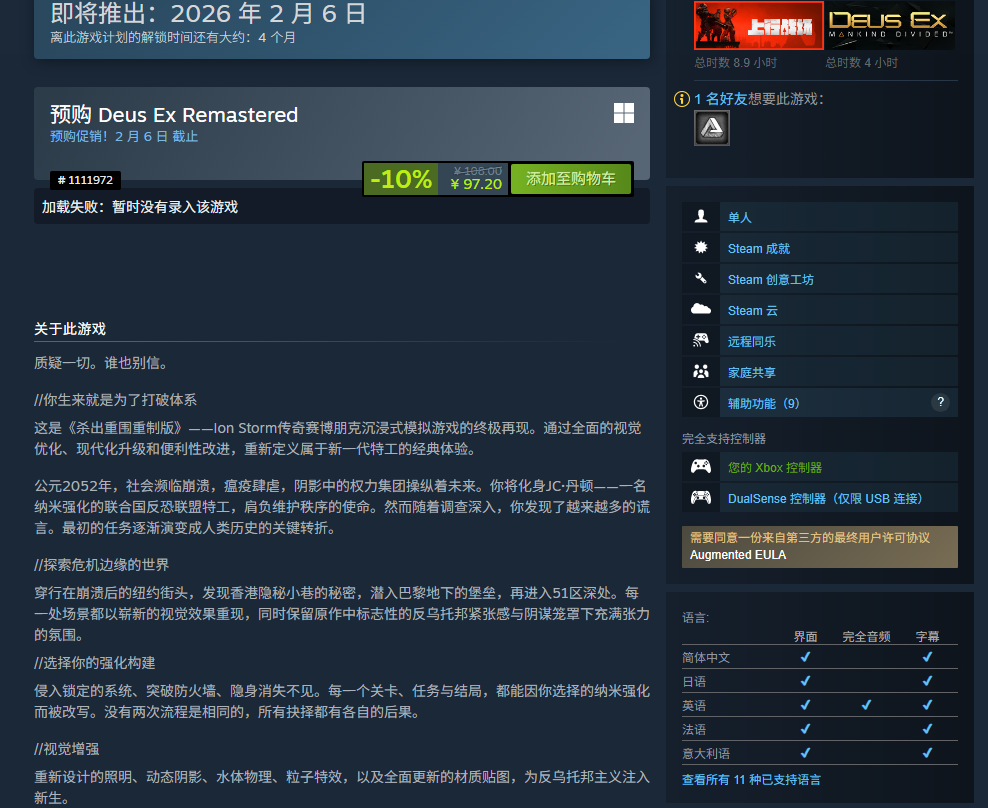The image size is (988, 808).
Task: Click the accessibility features icon
Action: point(701,402)
